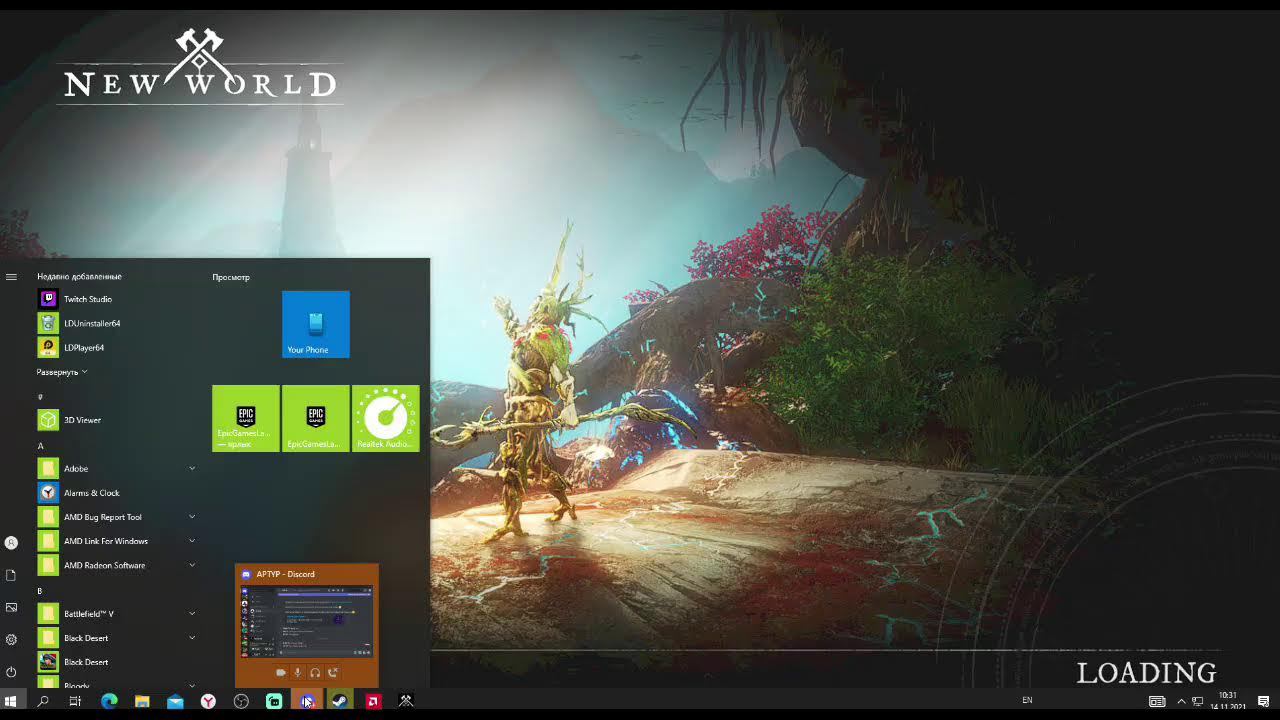The height and width of the screenshot is (720, 1280).
Task: Open the Epic Games Launcher tile marked ярлык
Action: coord(246,418)
